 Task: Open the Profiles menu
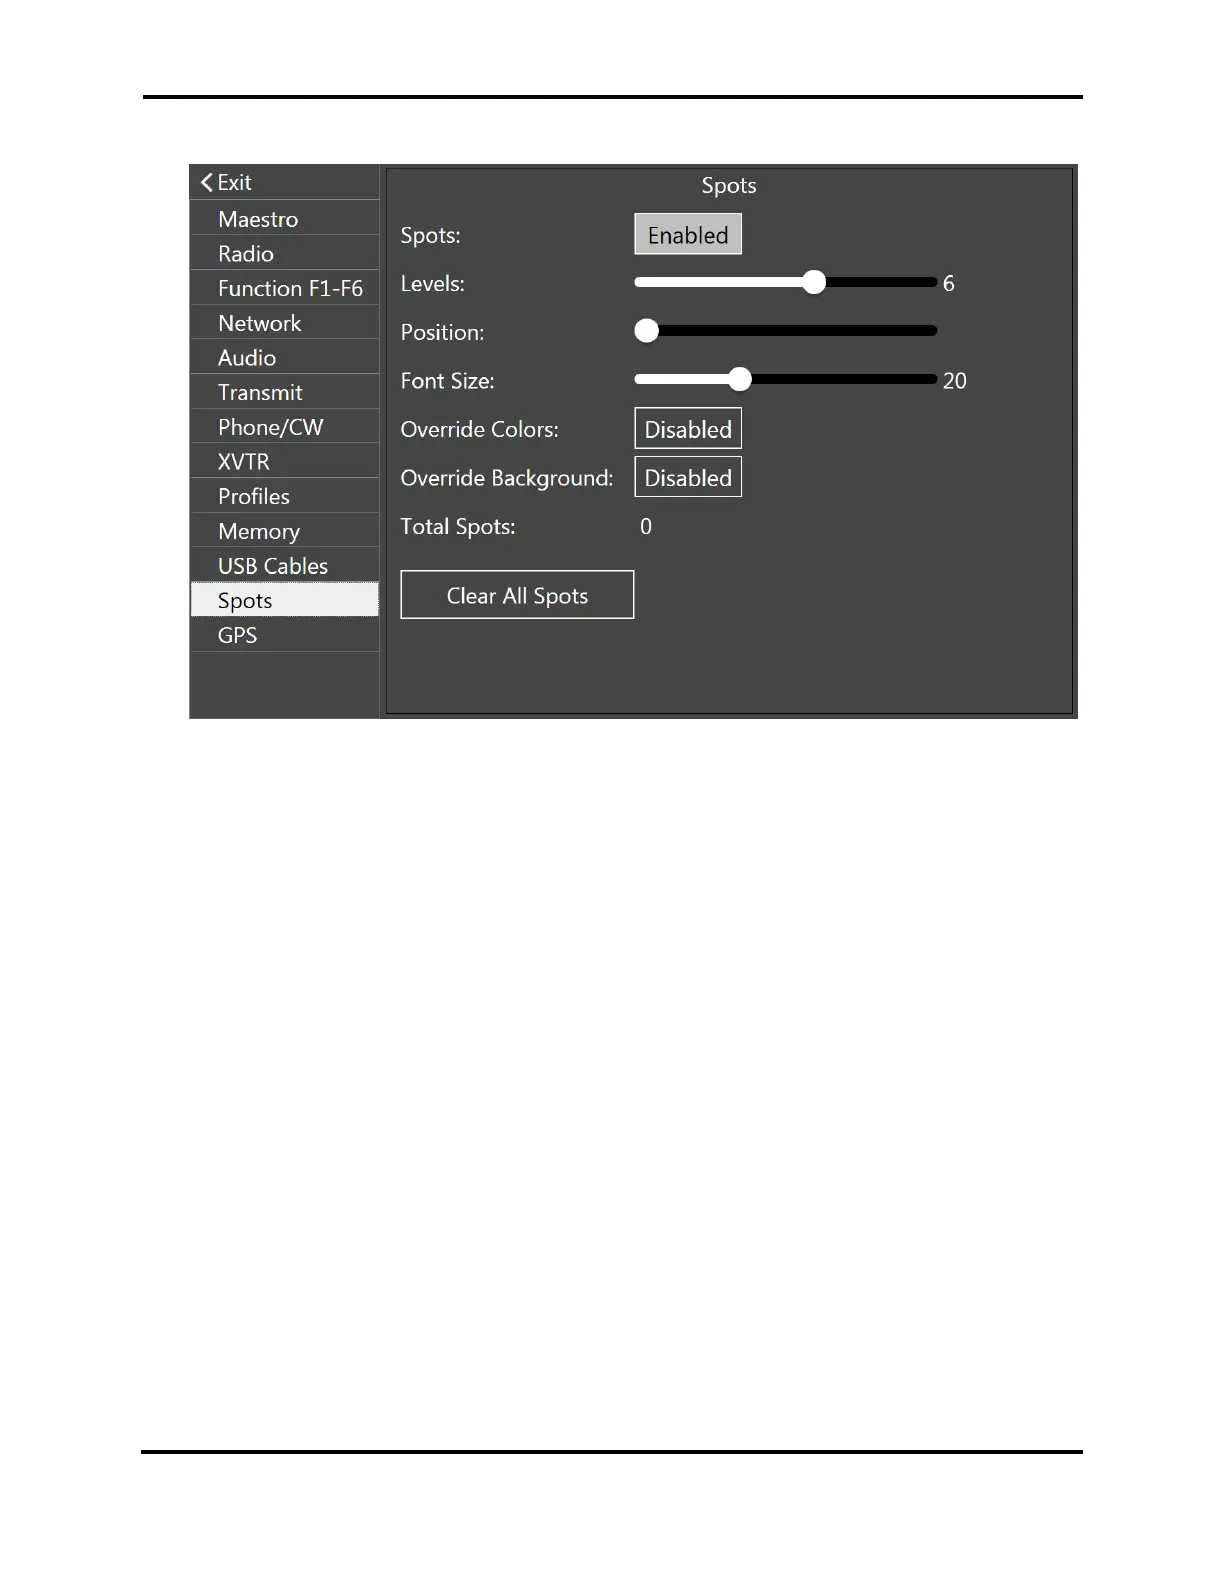point(285,496)
